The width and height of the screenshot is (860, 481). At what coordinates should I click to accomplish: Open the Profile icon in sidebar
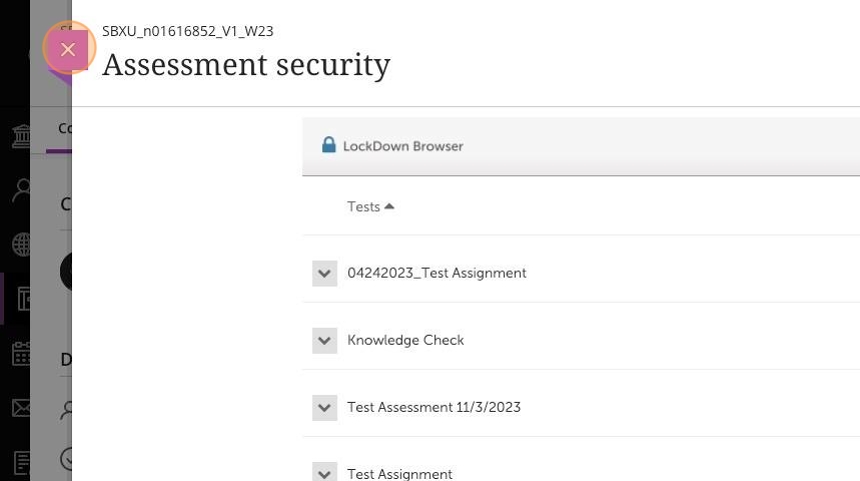pos(20,191)
